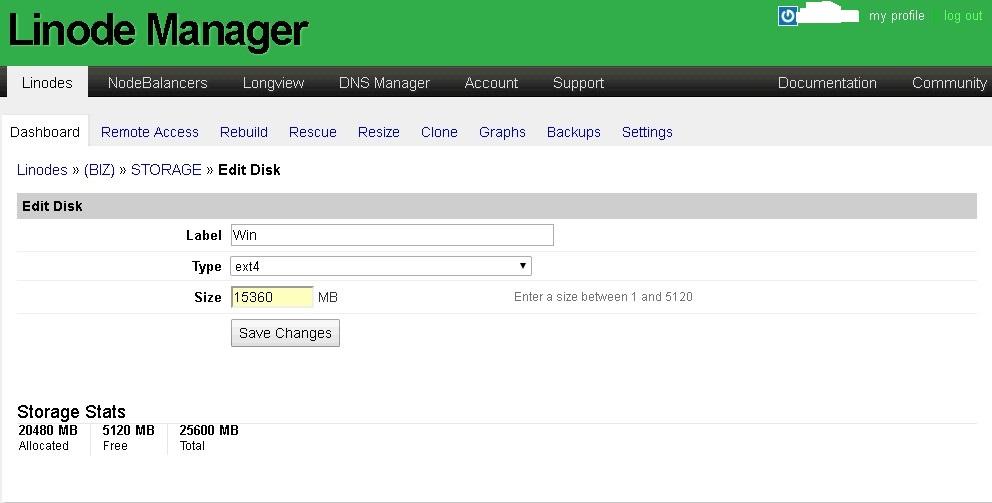
Task: Open the Clone subtab
Action: 439,132
